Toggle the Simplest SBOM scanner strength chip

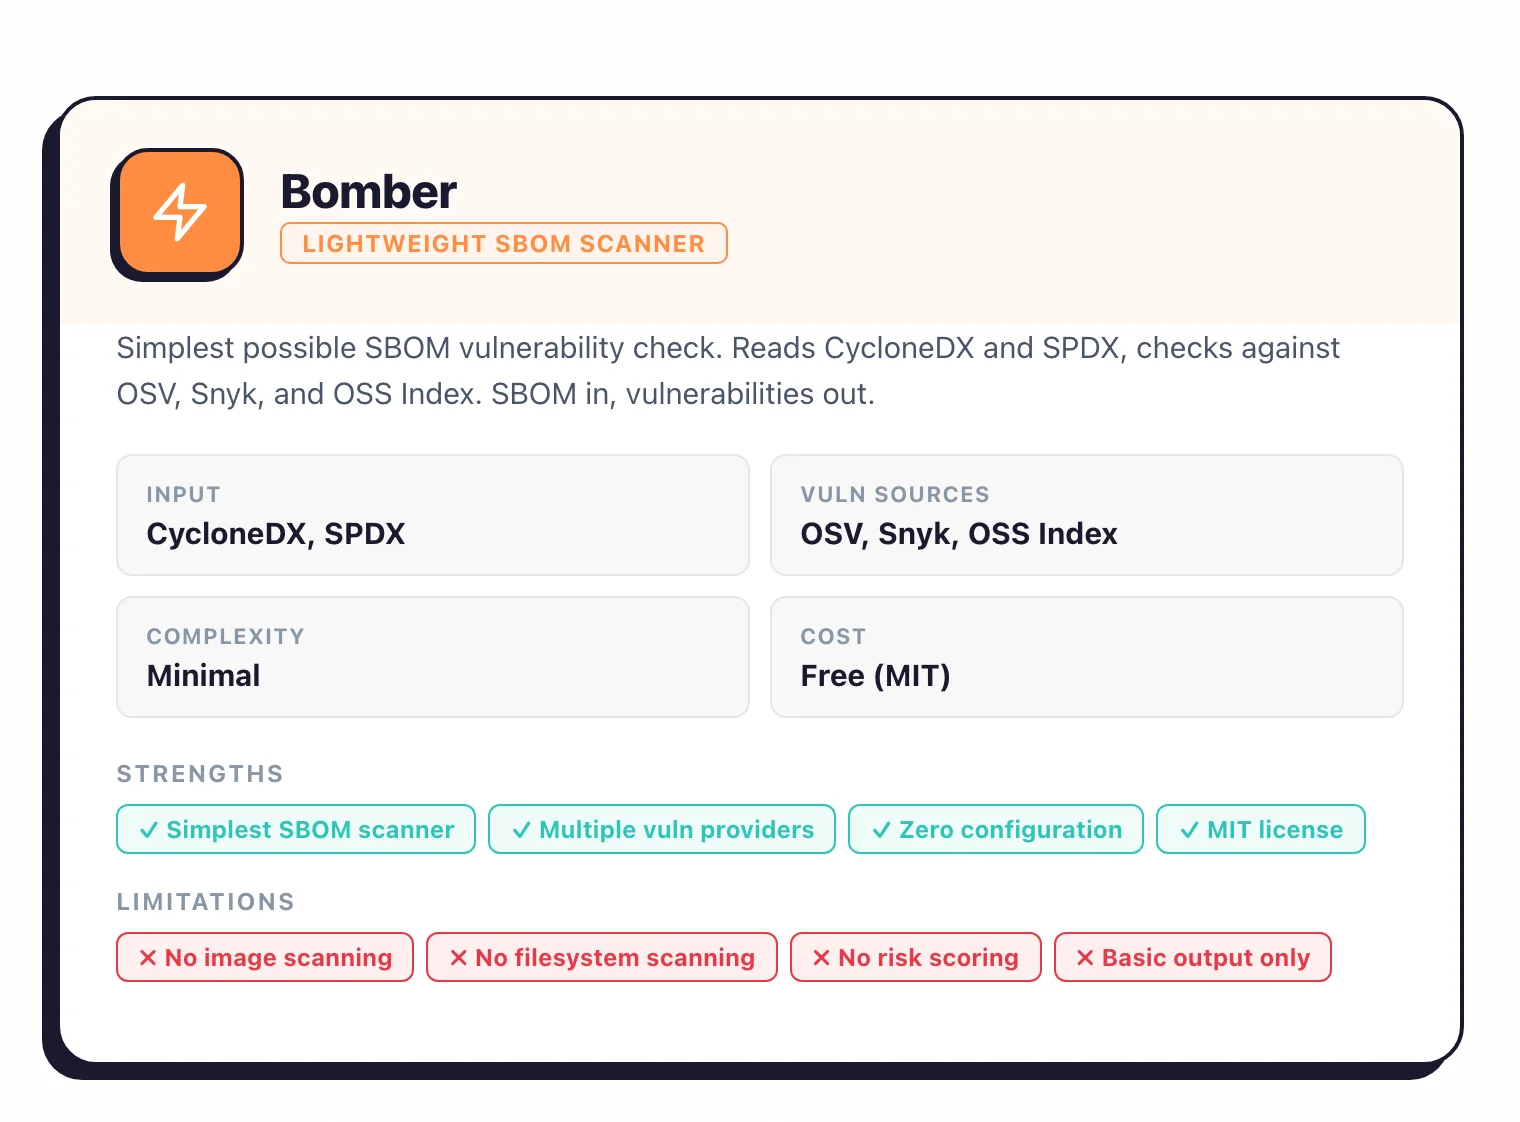point(295,829)
